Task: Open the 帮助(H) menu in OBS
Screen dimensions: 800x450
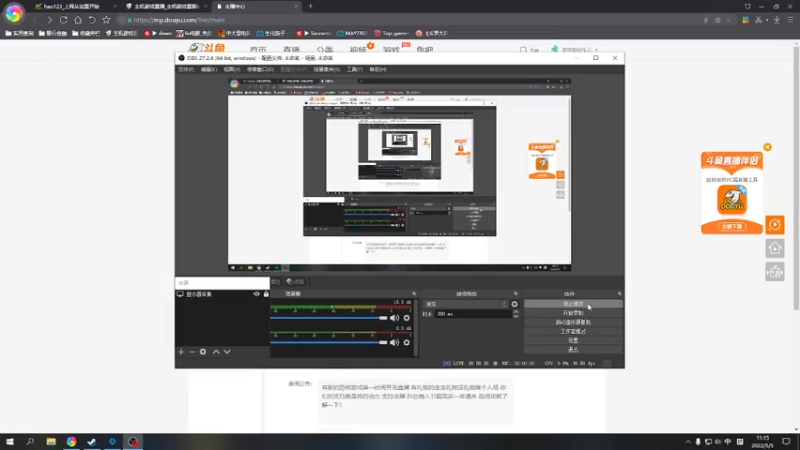Action: point(378,69)
